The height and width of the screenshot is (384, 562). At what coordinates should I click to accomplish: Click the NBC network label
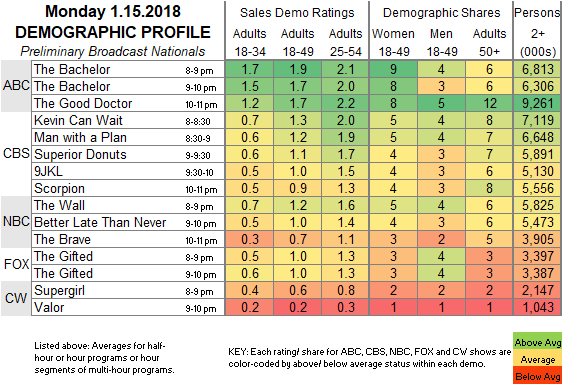[16, 222]
